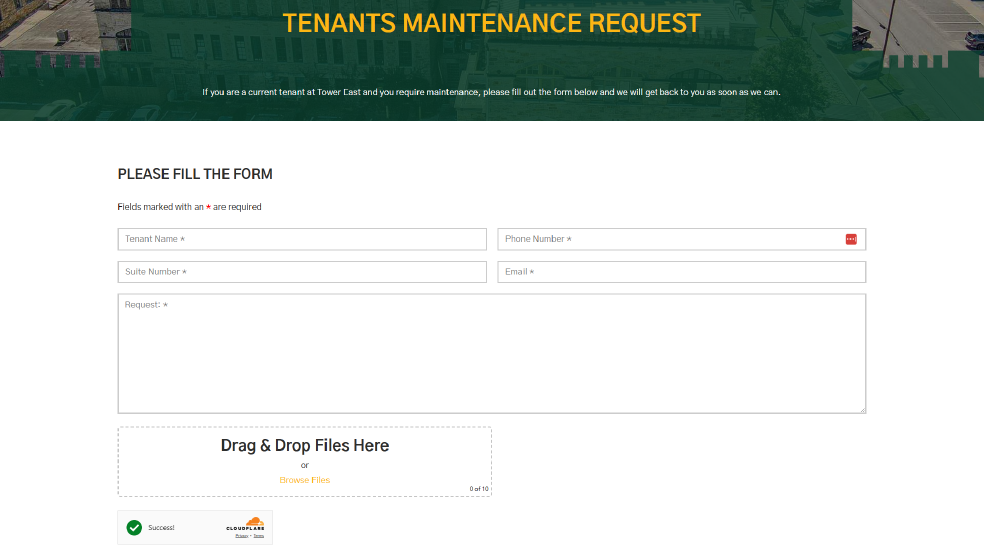This screenshot has height=554, width=984.
Task: Click into the Phone Number field
Action: (670, 239)
